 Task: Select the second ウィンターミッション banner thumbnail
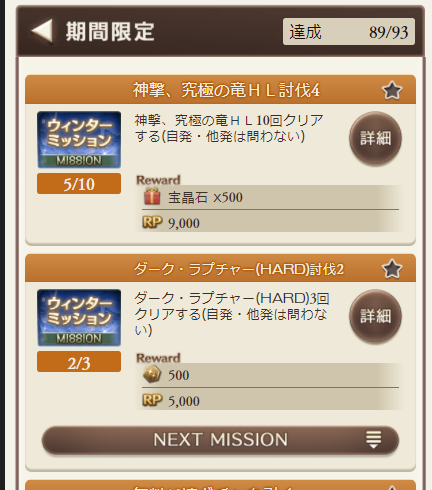click(79, 318)
